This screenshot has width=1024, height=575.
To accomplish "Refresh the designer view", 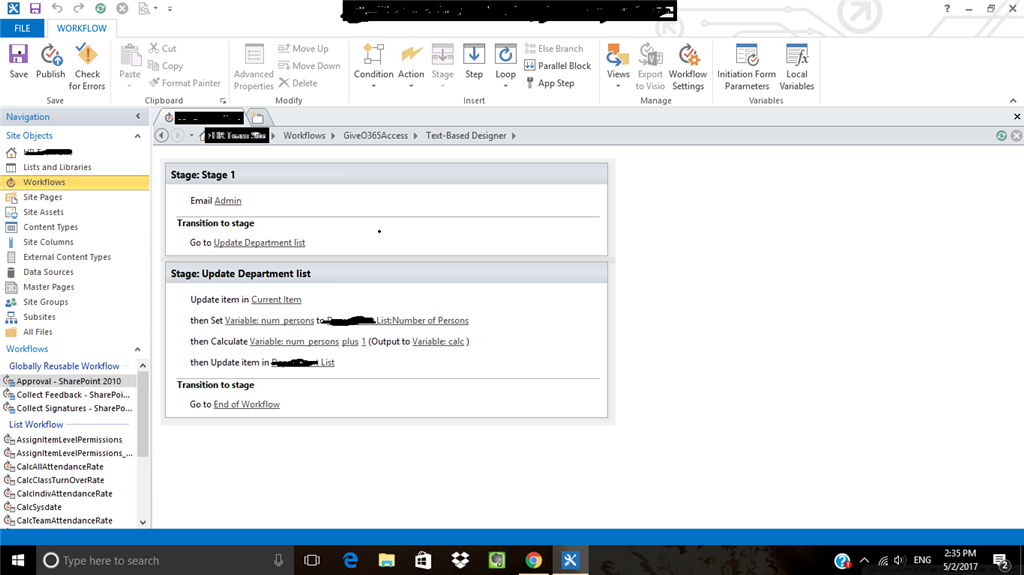I will (1001, 135).
